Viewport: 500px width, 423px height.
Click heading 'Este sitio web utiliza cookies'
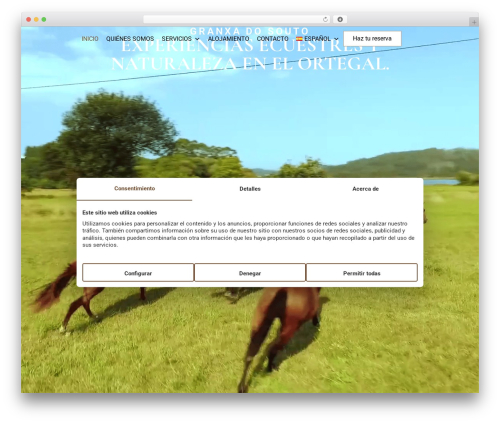pos(120,213)
